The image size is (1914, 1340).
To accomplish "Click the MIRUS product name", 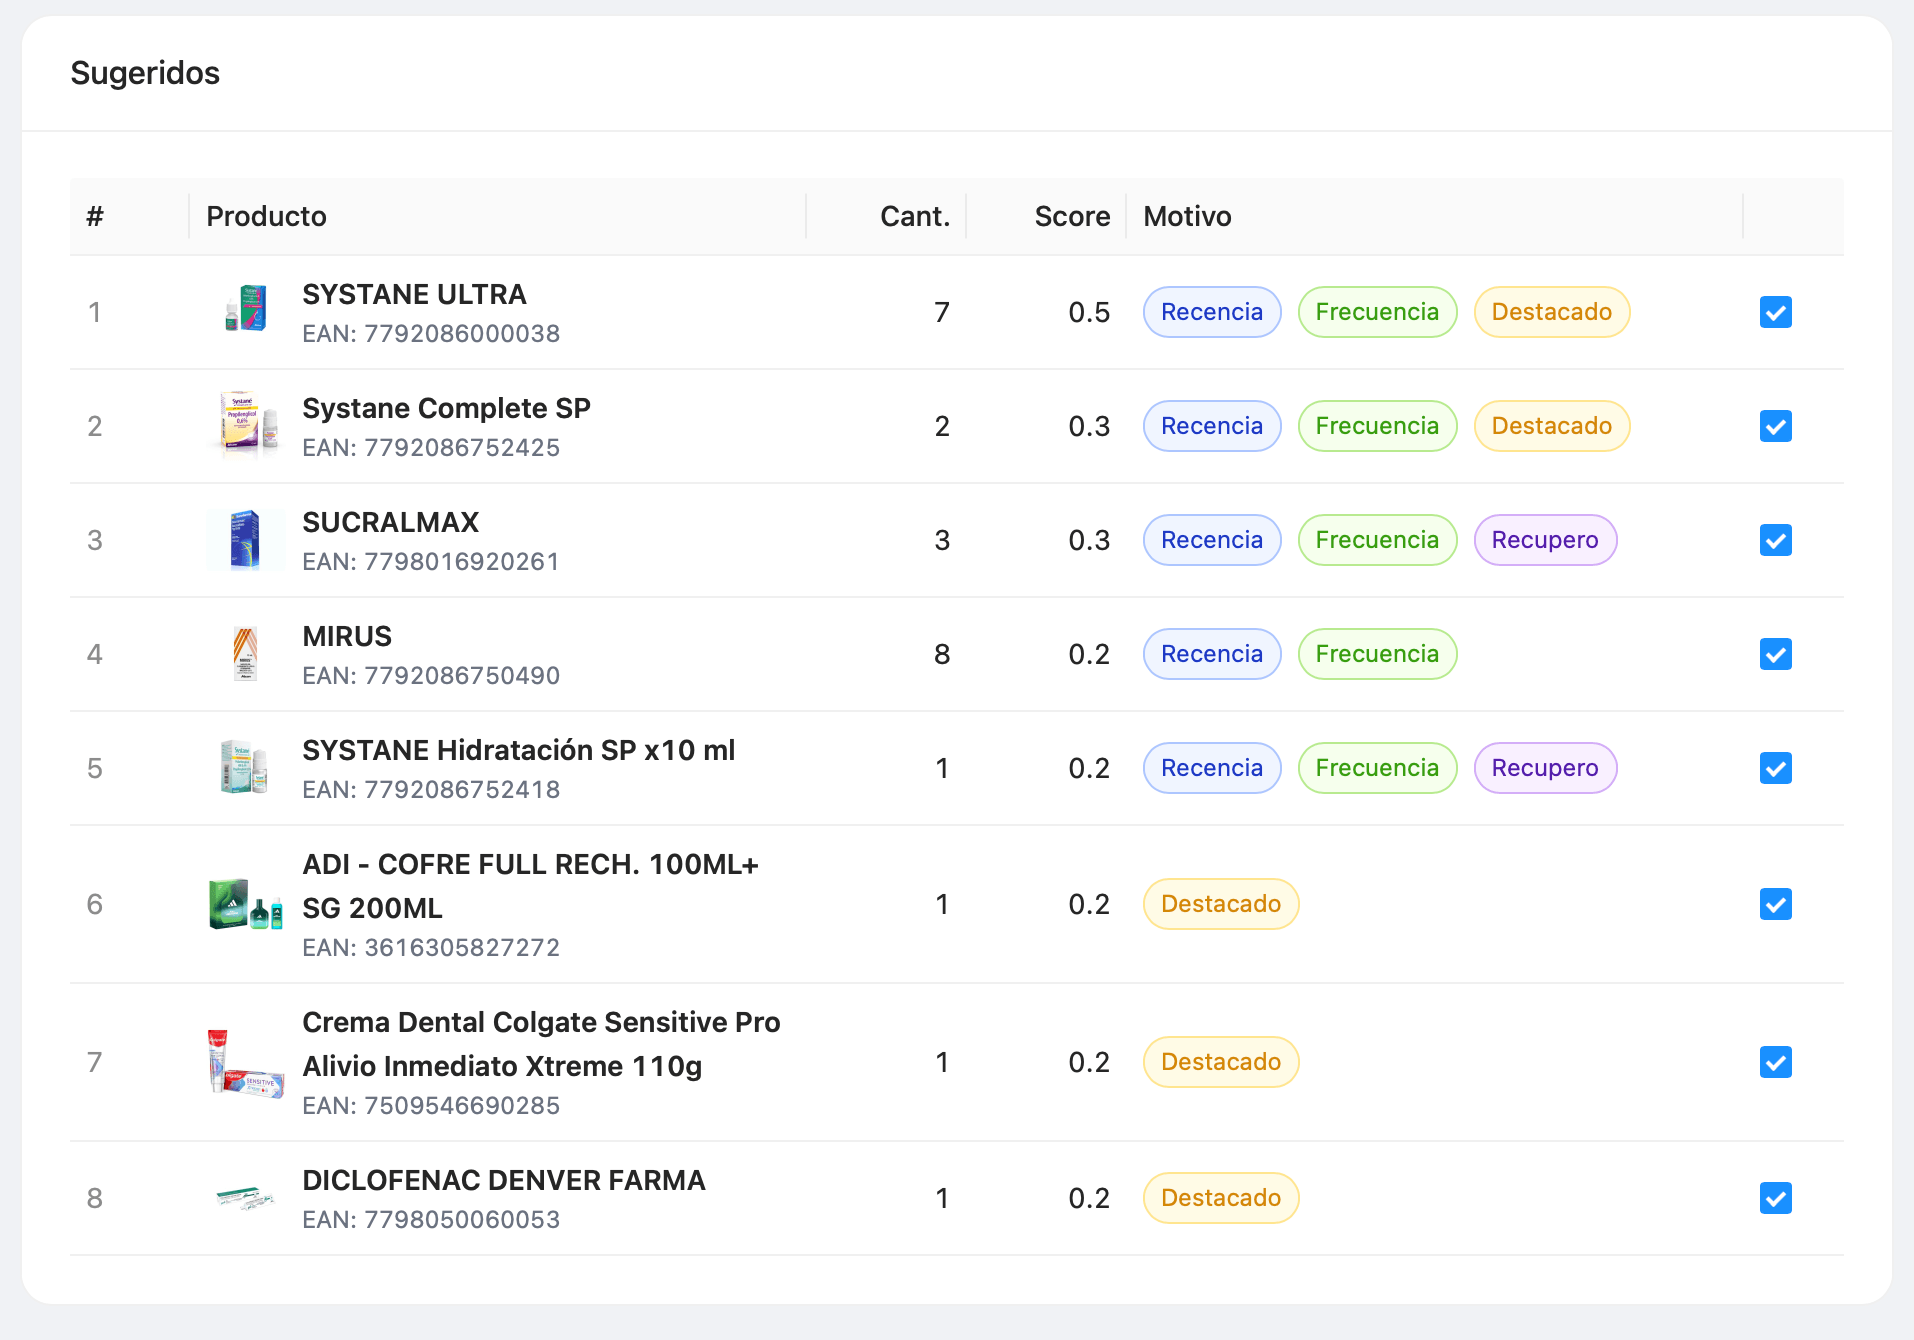I will (x=347, y=636).
